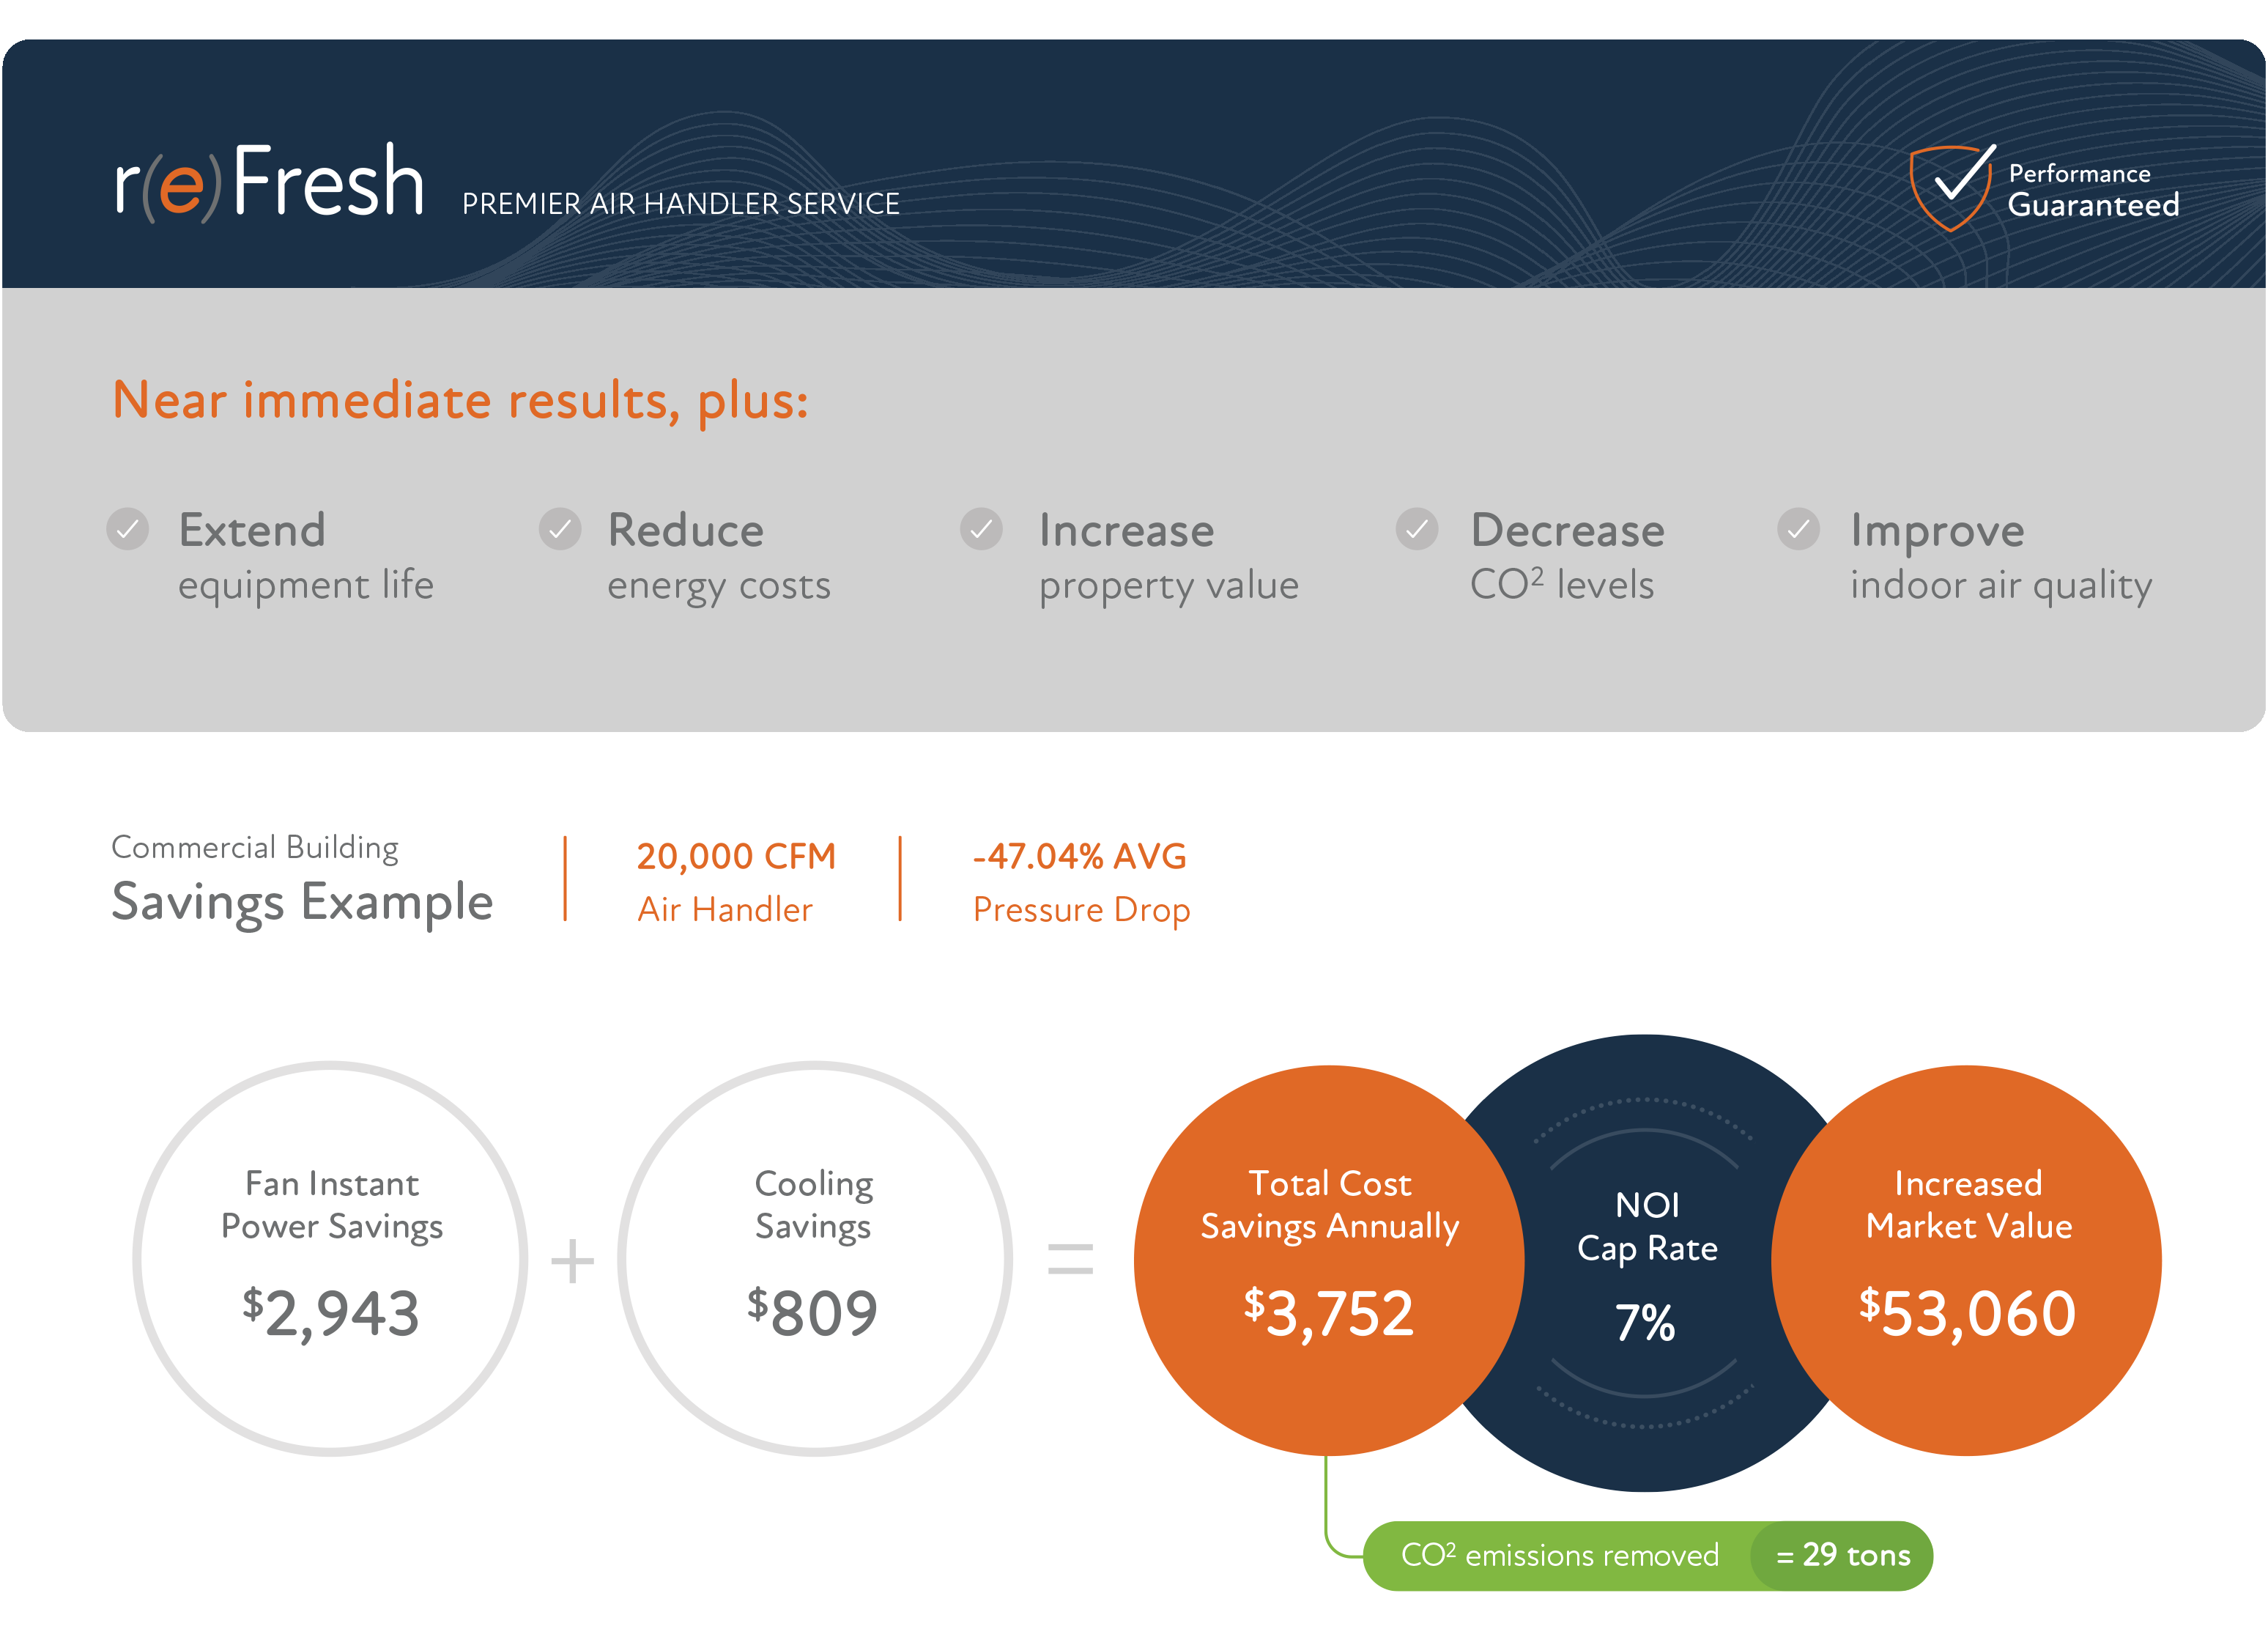2268x1648 pixels.
Task: Click the 20,000 CFM Air Handler text
Action: coord(735,881)
